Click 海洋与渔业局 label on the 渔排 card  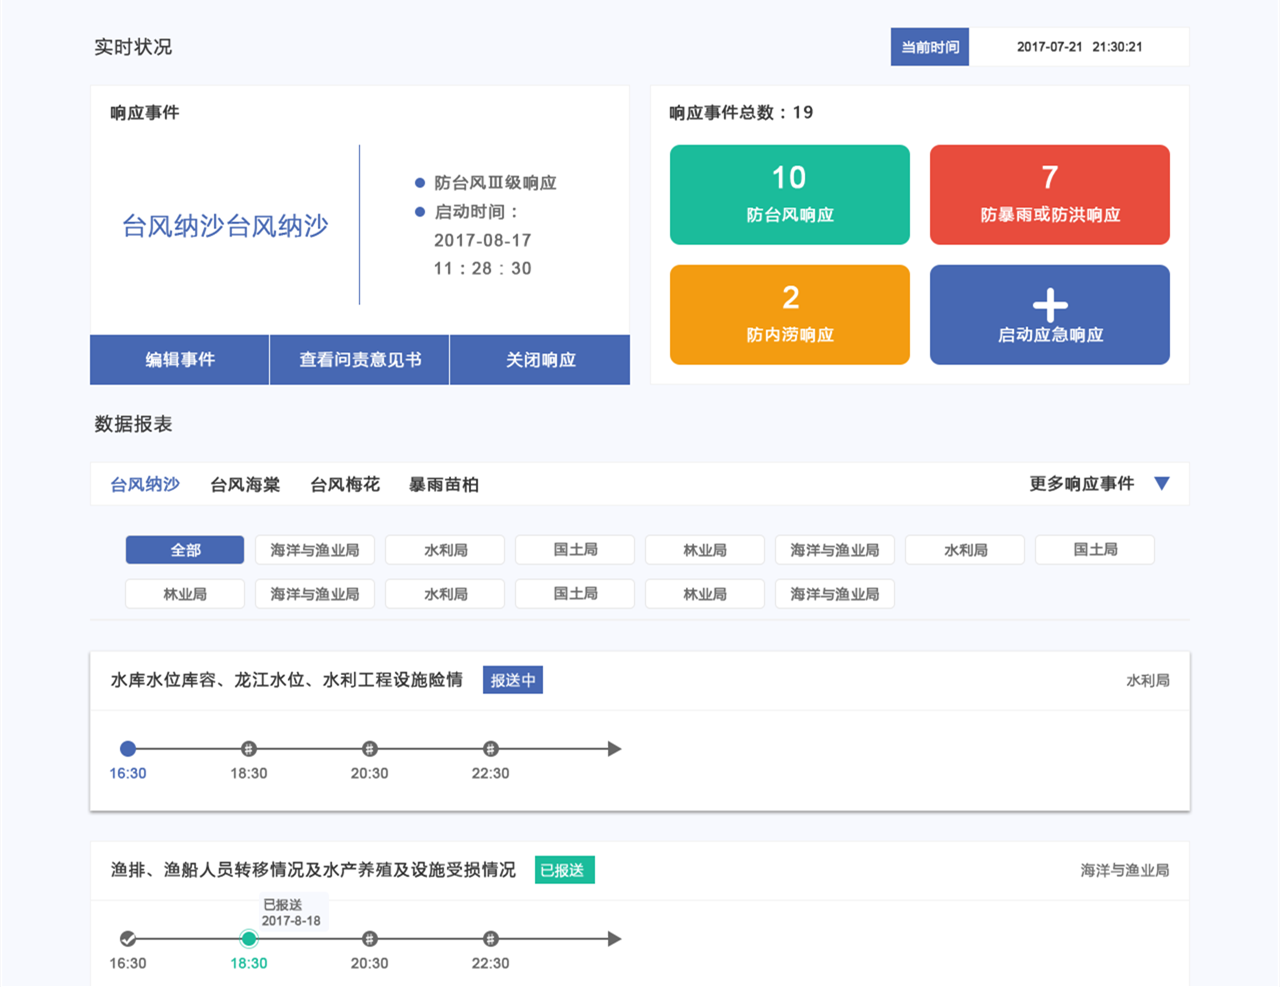coord(1125,870)
